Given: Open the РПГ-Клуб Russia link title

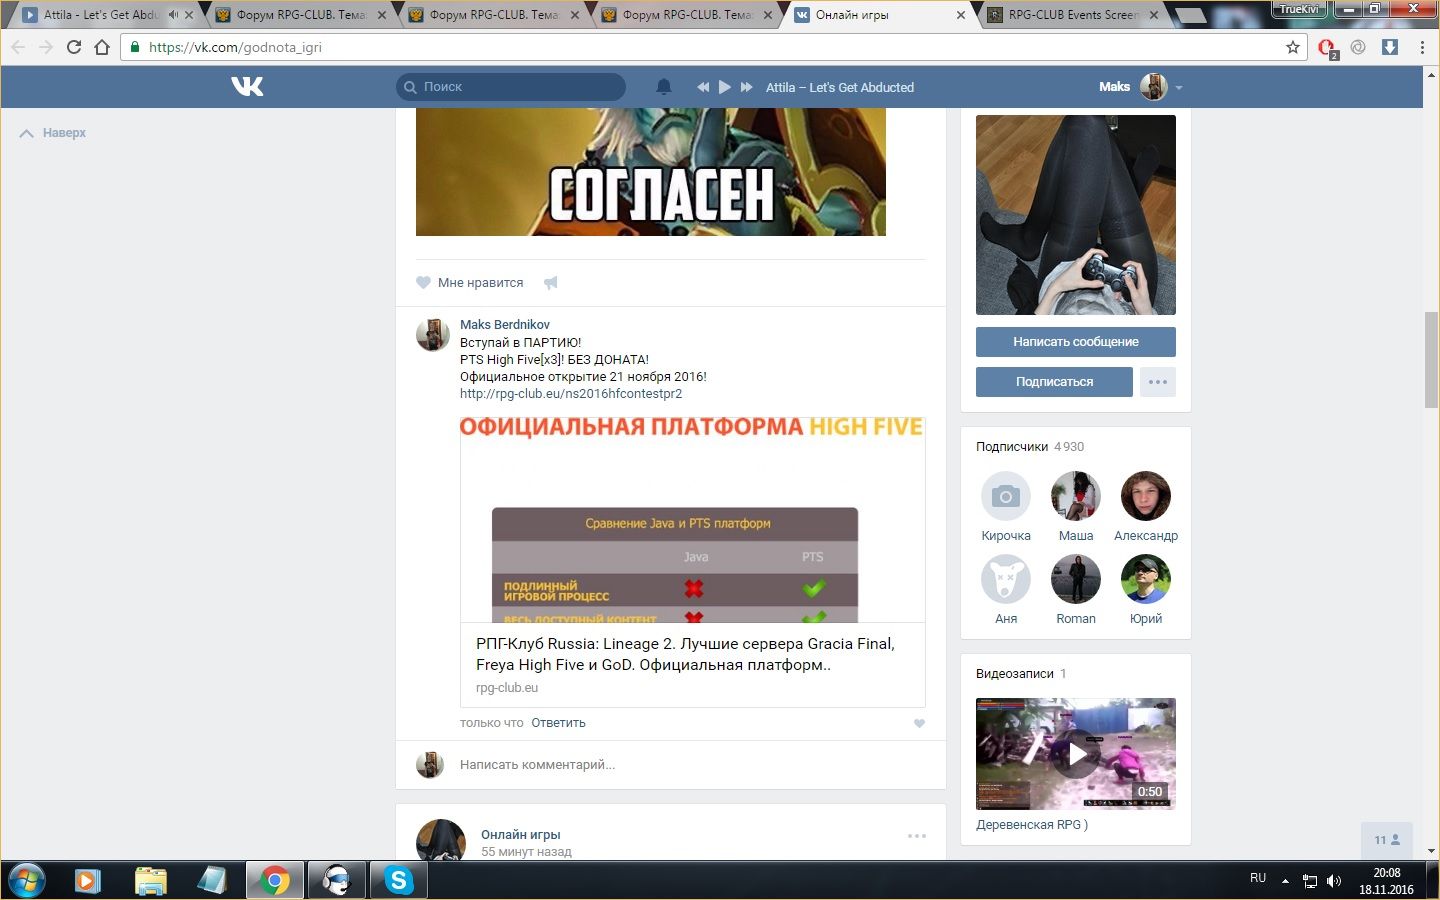Looking at the screenshot, I should click(685, 654).
